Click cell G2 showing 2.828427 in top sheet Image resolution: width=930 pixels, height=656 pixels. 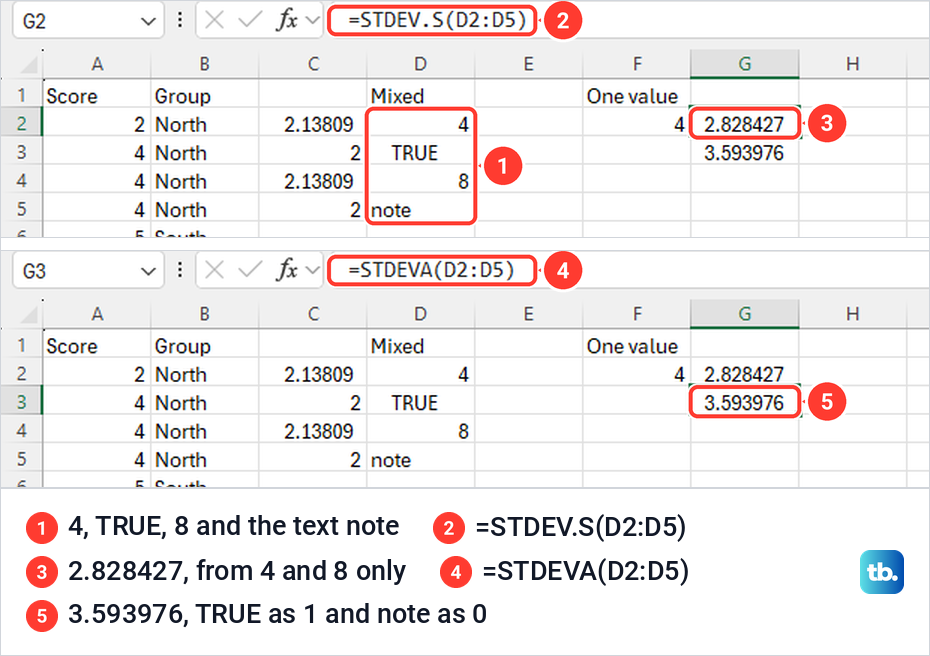pos(744,124)
